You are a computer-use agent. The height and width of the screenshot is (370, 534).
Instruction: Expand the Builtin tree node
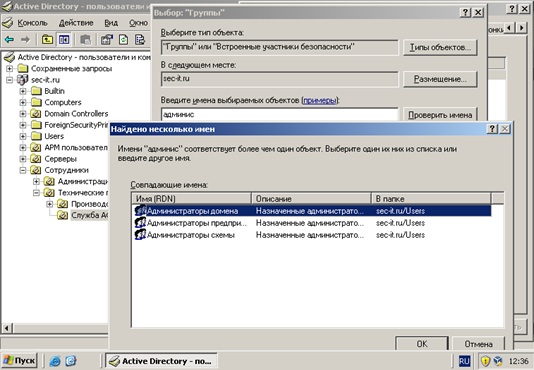pyautogui.click(x=23, y=91)
